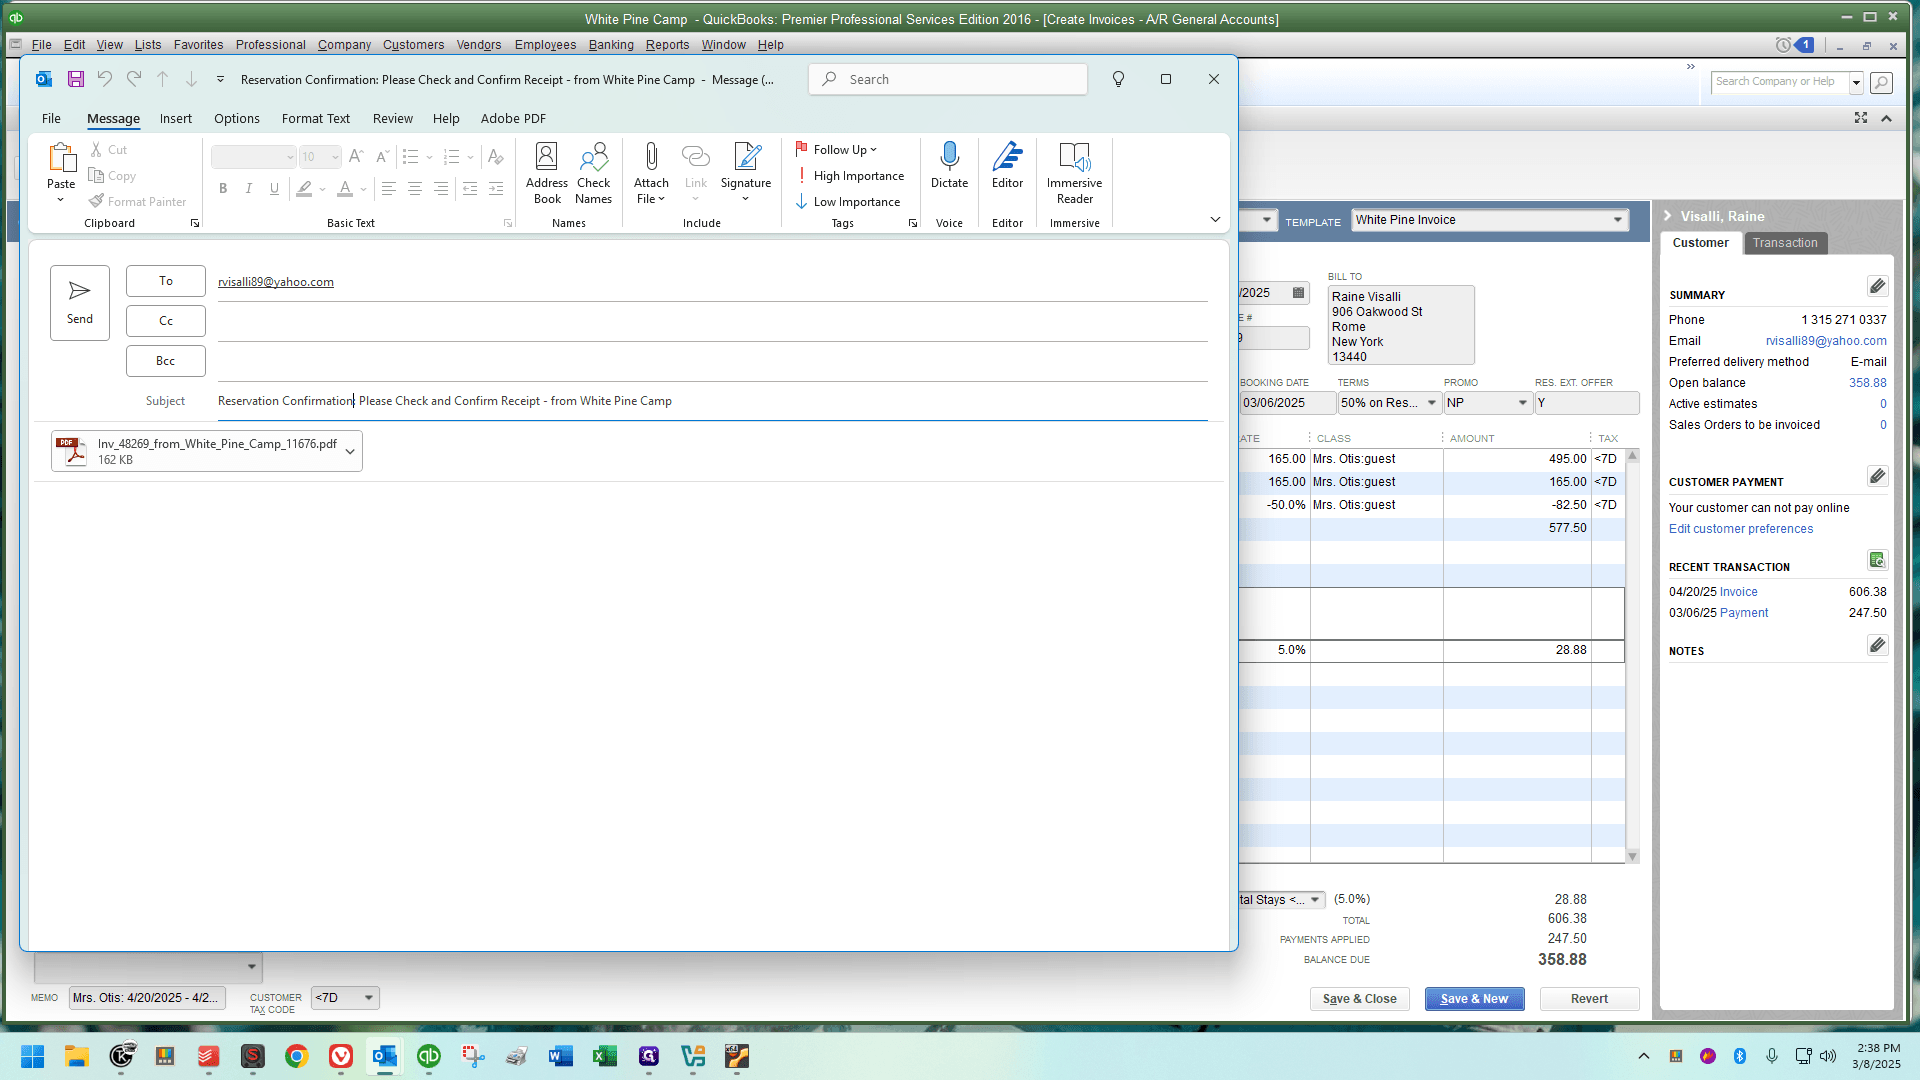Open the QuickBooks Reports menu
The width and height of the screenshot is (1920, 1080).
pyautogui.click(x=667, y=45)
